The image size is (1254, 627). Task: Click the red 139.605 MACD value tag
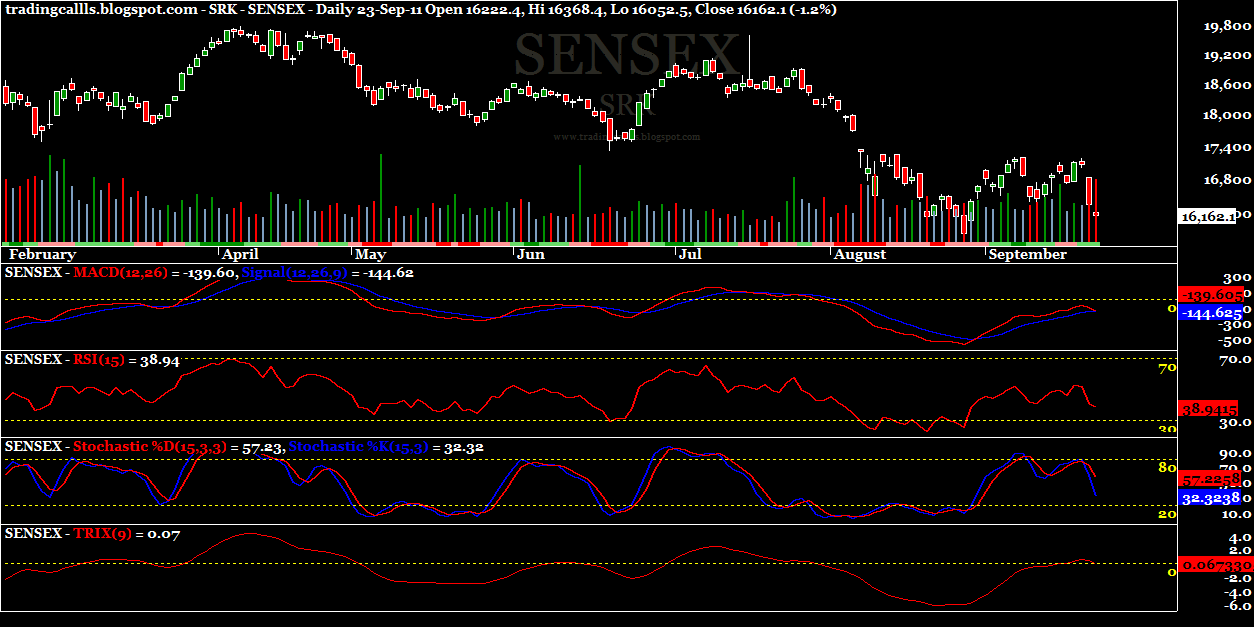click(x=1210, y=296)
